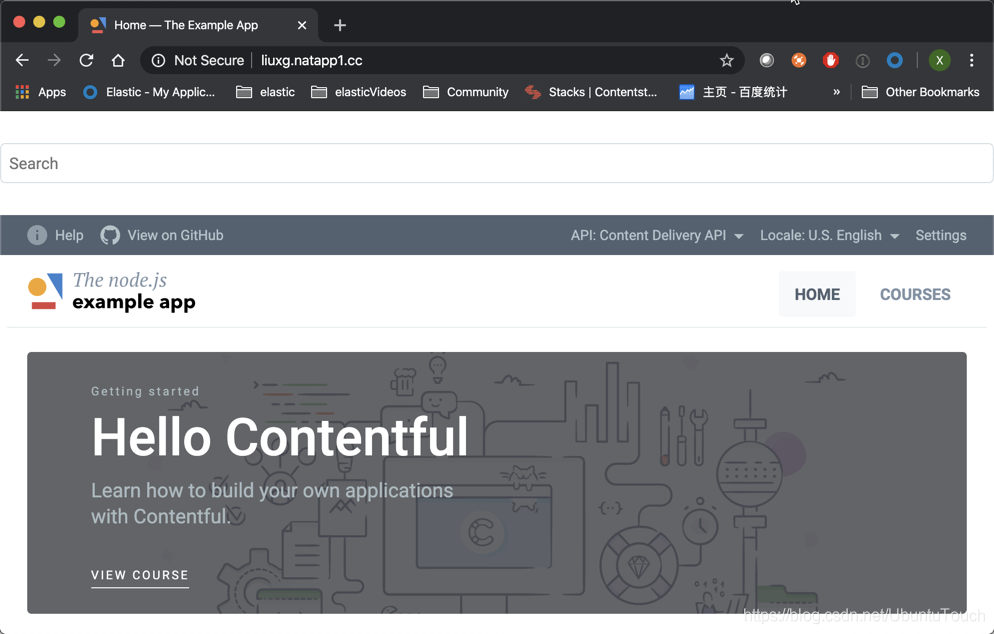This screenshot has width=994, height=634.
Task: Click The node.js example app title text
Action: (x=134, y=291)
